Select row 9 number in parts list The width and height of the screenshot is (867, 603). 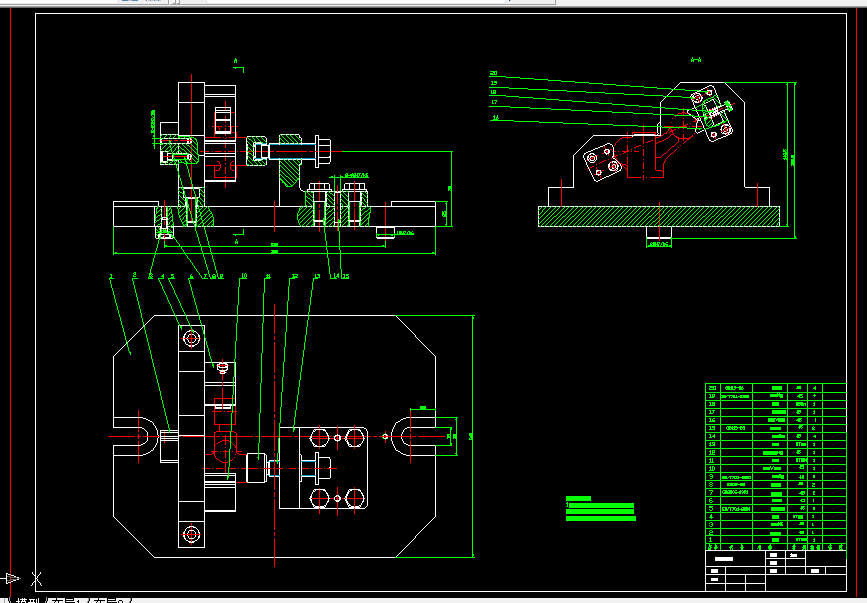(711, 476)
